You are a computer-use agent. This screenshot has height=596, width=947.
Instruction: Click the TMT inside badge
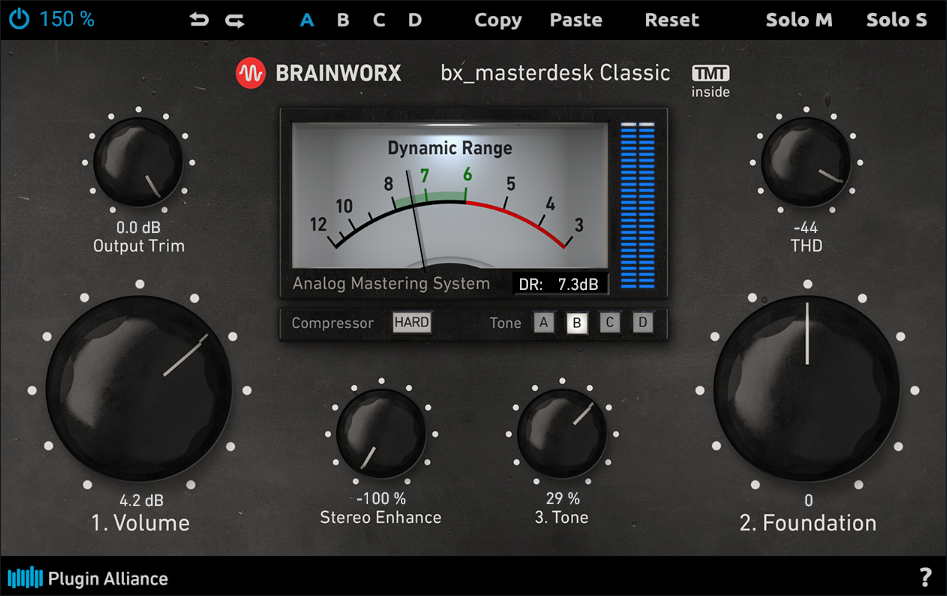710,82
